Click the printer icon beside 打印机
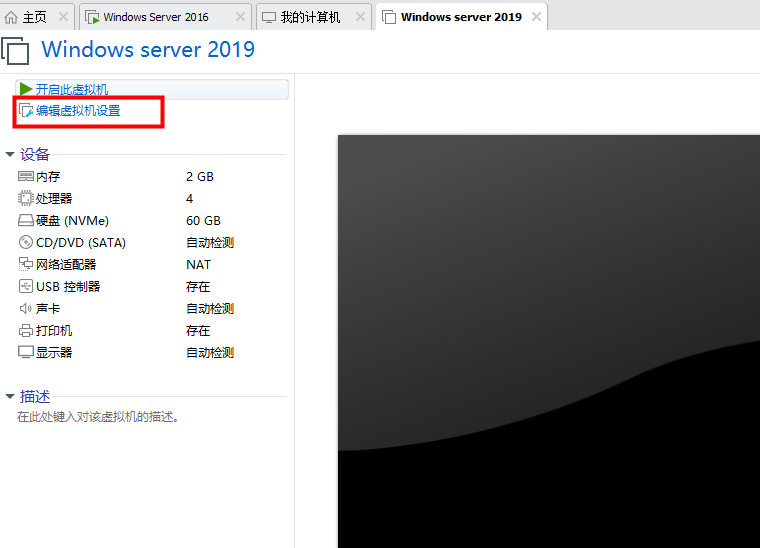The width and height of the screenshot is (760, 548). click(26, 331)
